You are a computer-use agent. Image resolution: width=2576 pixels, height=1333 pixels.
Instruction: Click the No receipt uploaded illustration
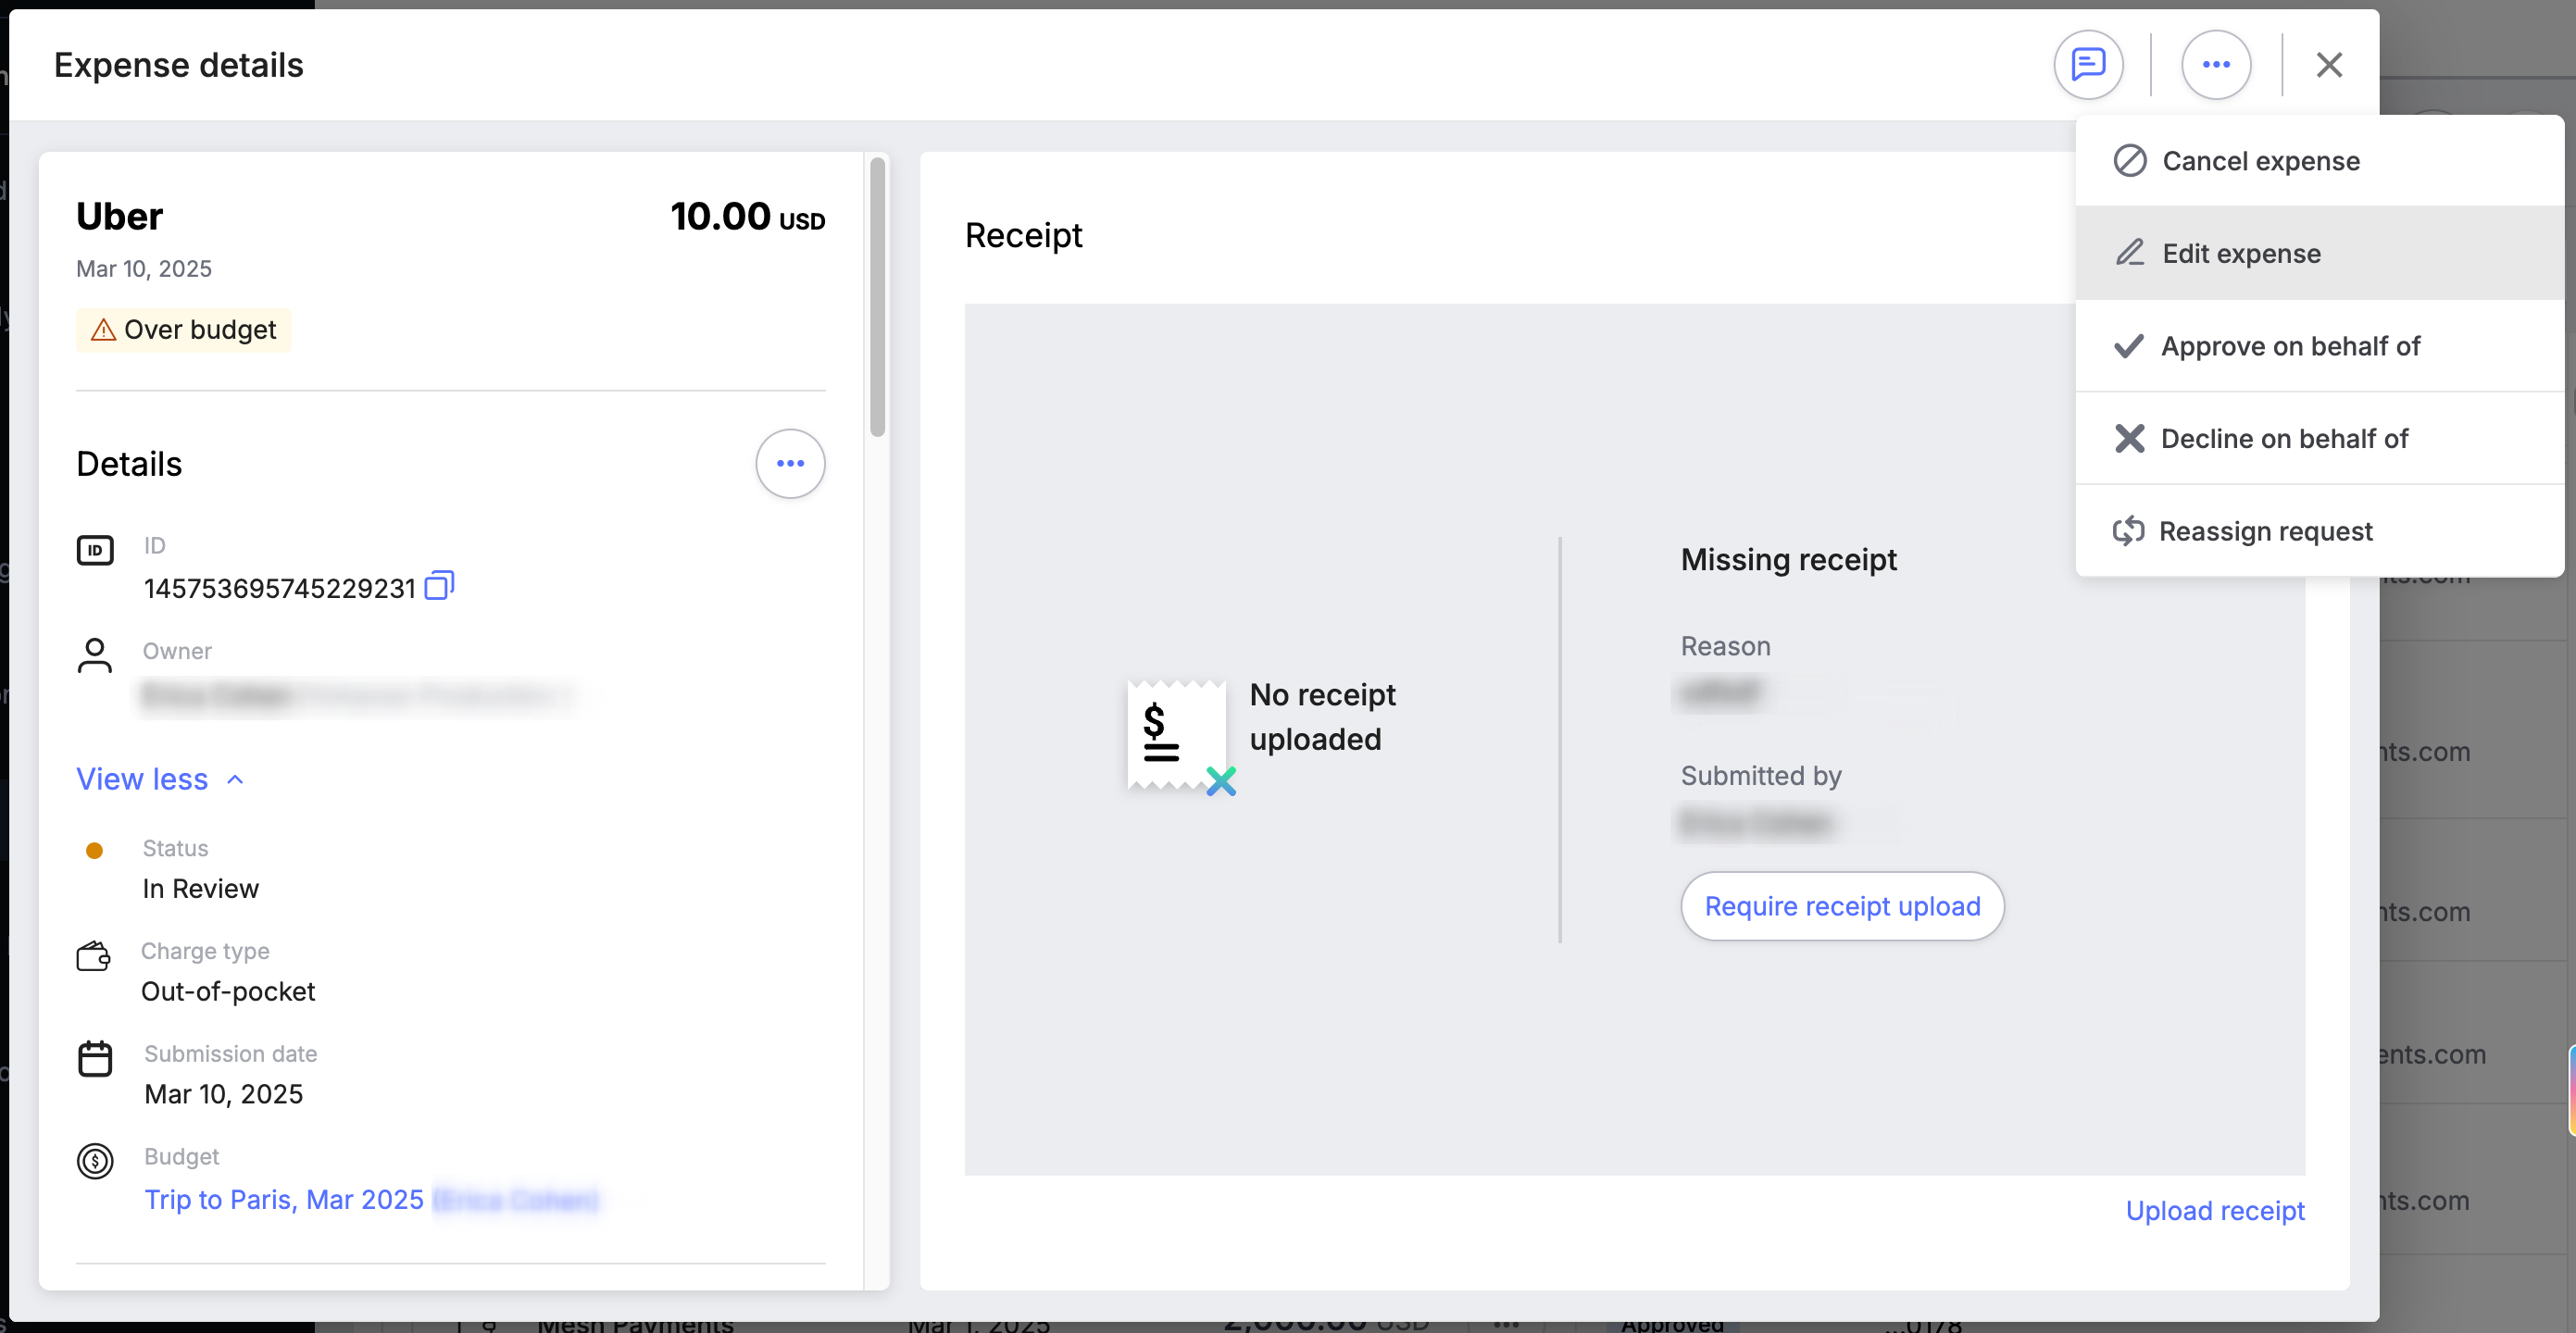(x=1181, y=738)
